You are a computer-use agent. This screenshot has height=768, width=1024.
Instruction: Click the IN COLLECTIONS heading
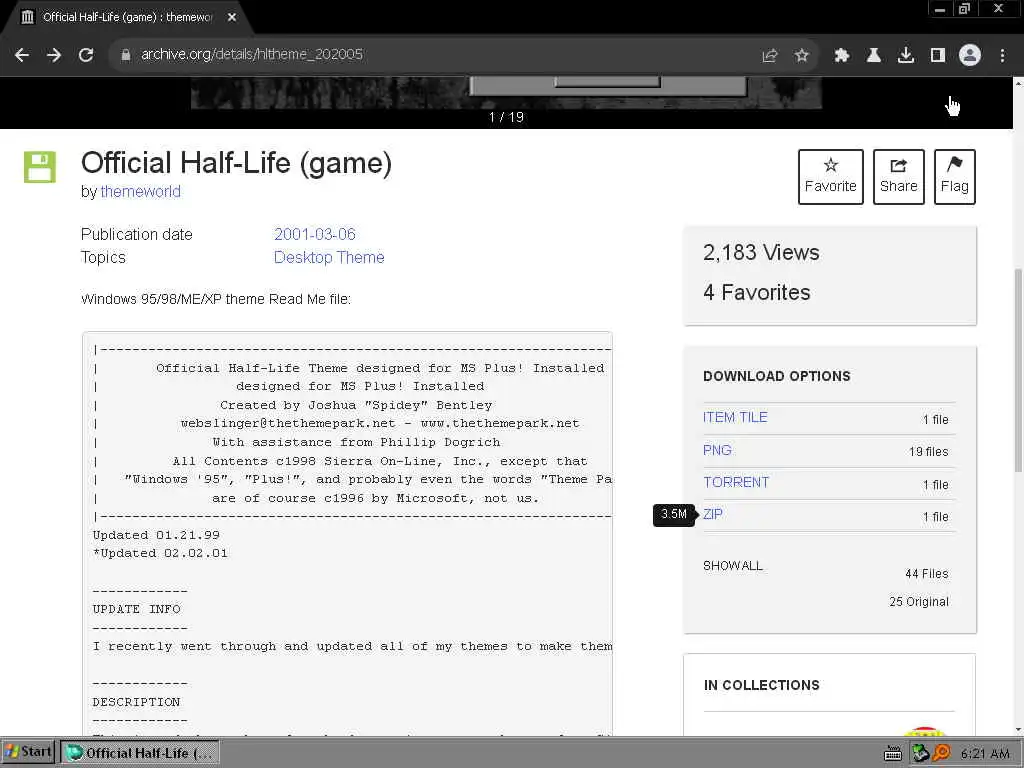pyautogui.click(x=761, y=685)
